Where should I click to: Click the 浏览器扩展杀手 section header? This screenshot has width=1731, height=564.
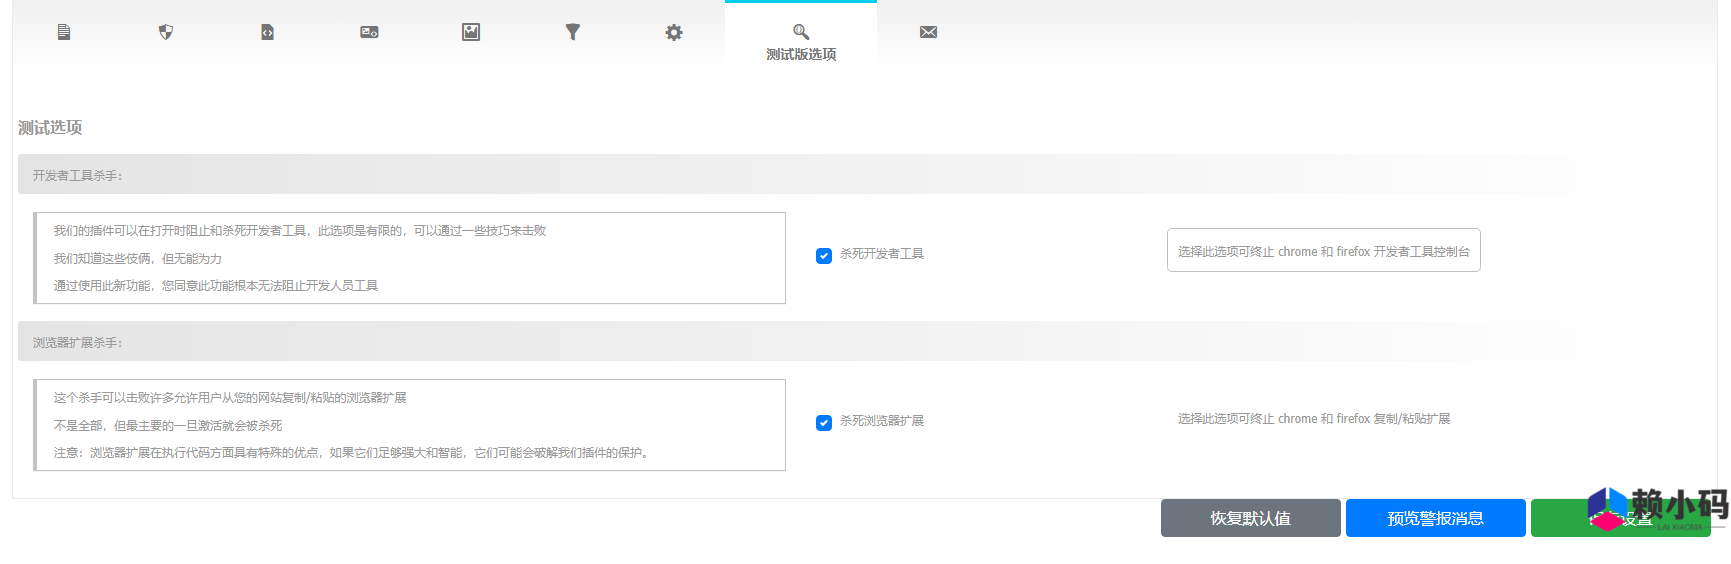(x=77, y=342)
